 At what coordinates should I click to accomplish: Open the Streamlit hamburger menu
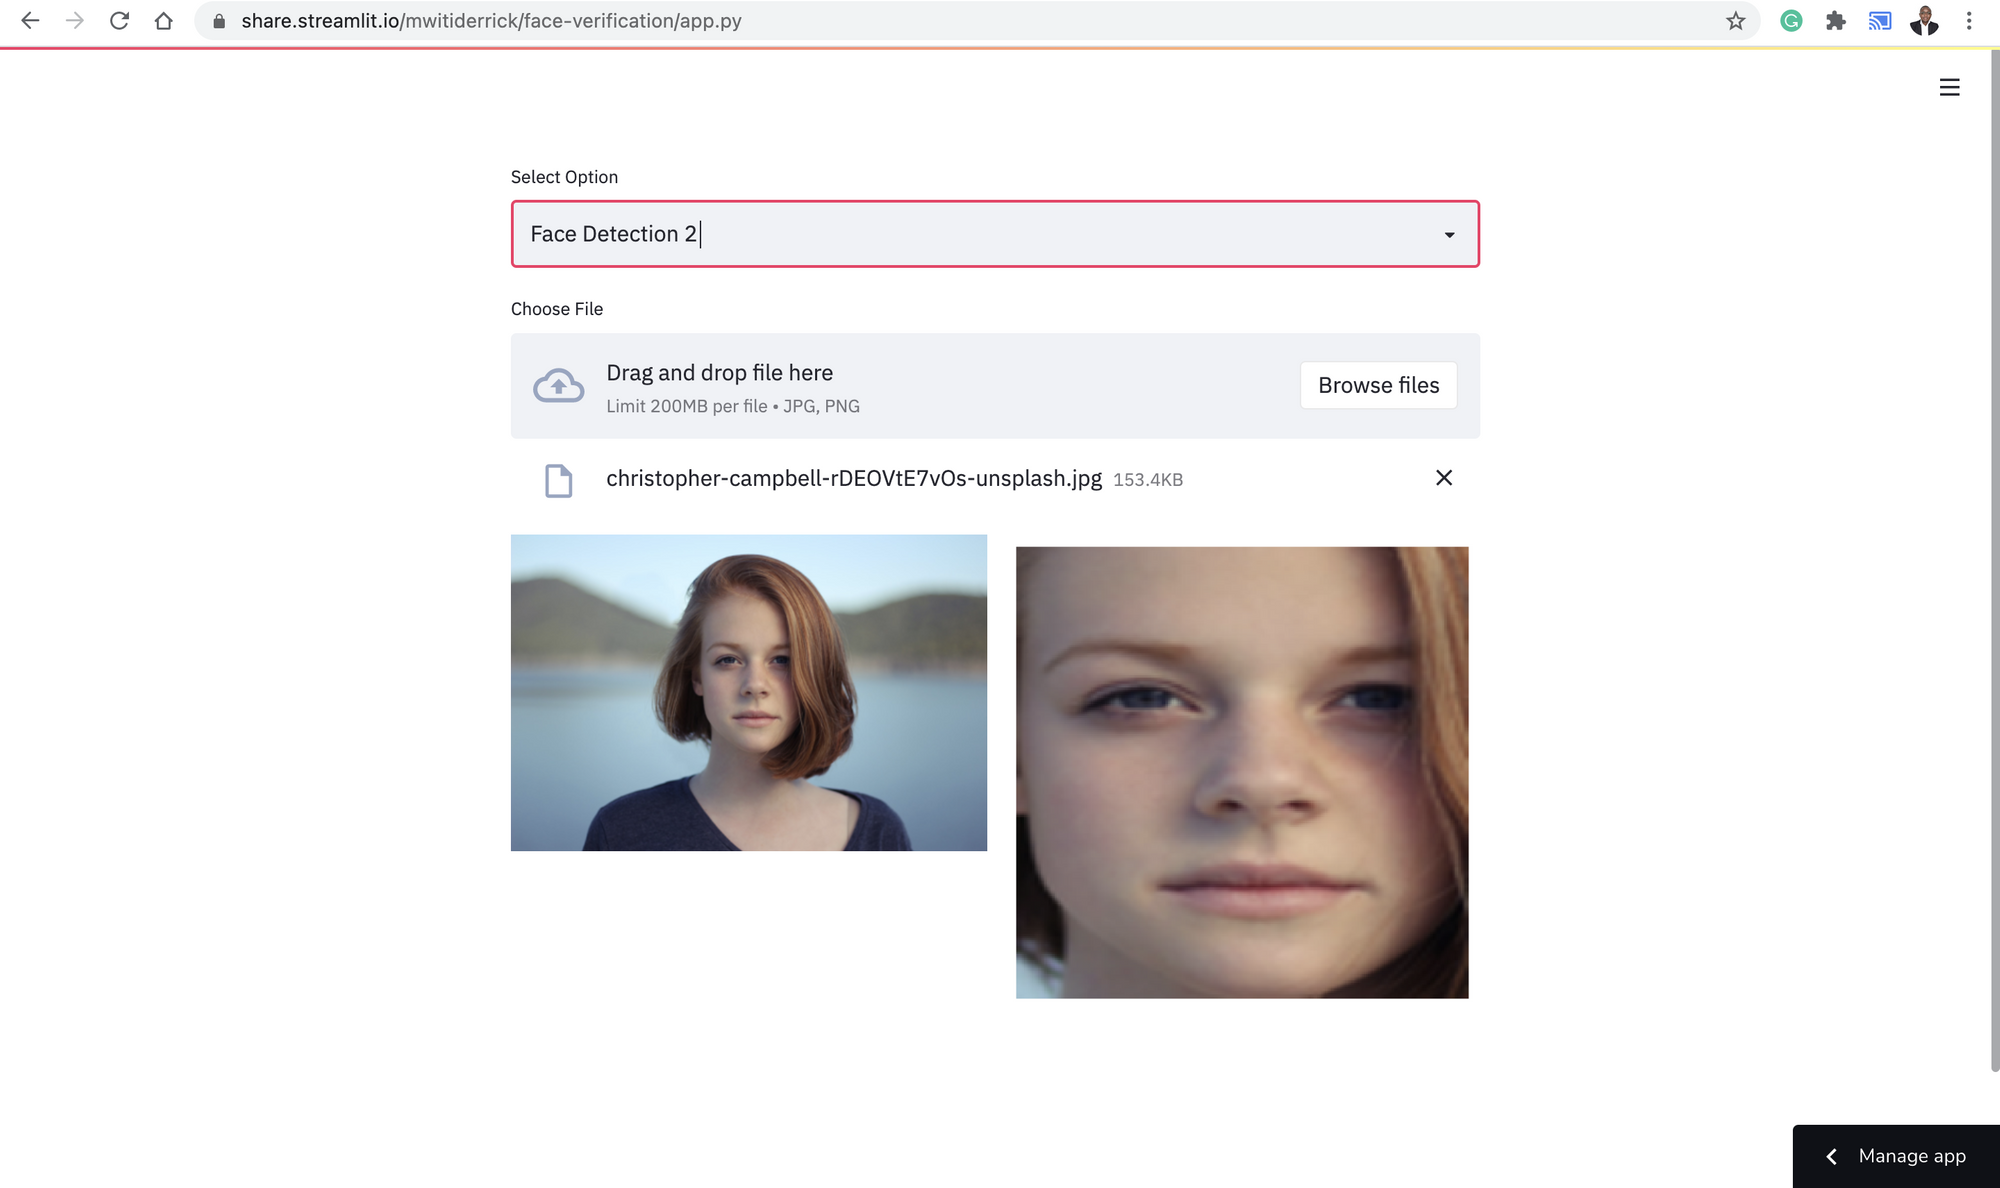1949,88
